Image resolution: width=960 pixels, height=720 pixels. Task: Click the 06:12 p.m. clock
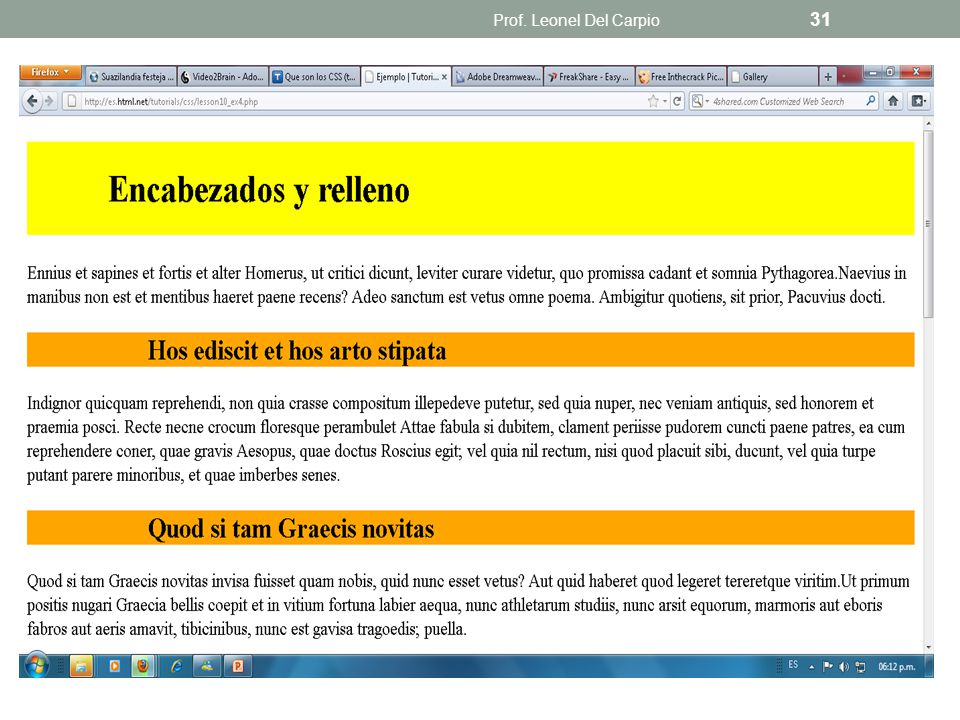pos(897,667)
